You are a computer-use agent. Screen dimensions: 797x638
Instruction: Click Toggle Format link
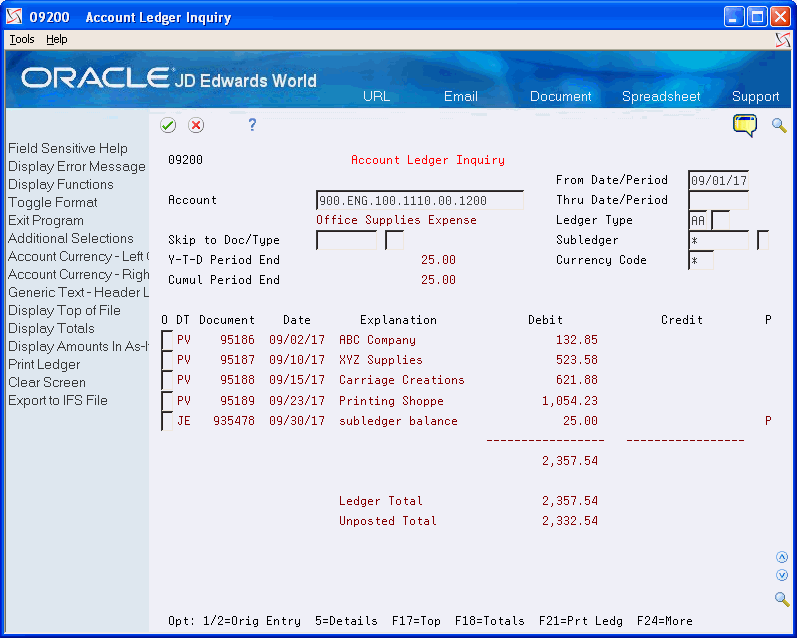(52, 202)
